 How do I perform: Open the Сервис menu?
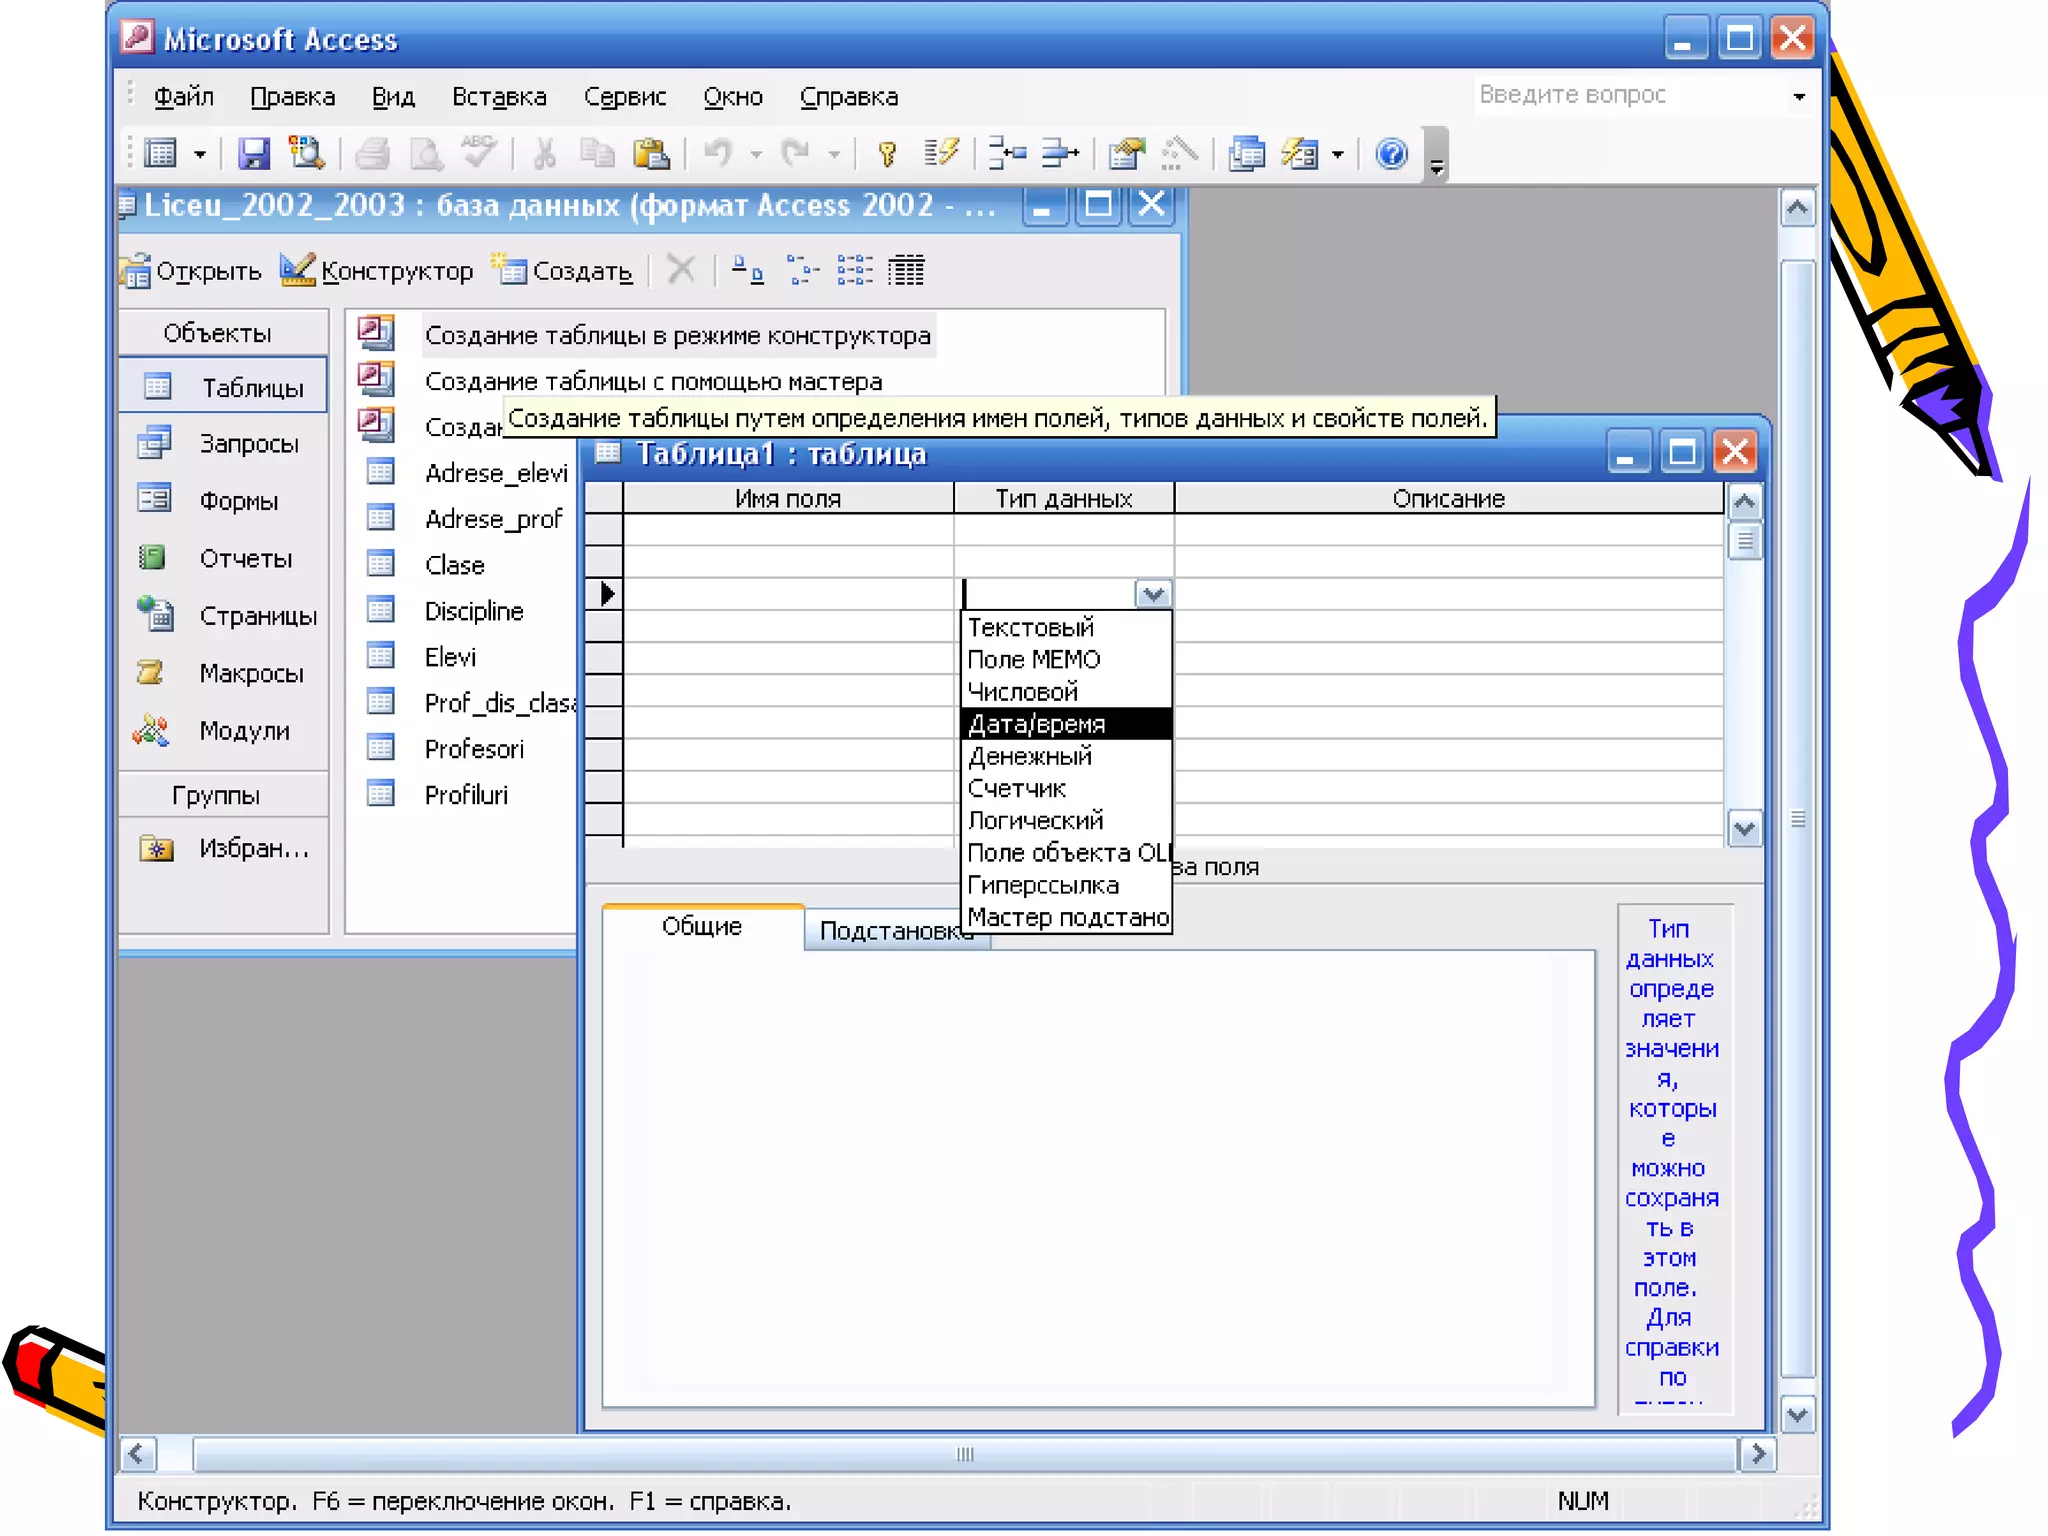tap(624, 97)
